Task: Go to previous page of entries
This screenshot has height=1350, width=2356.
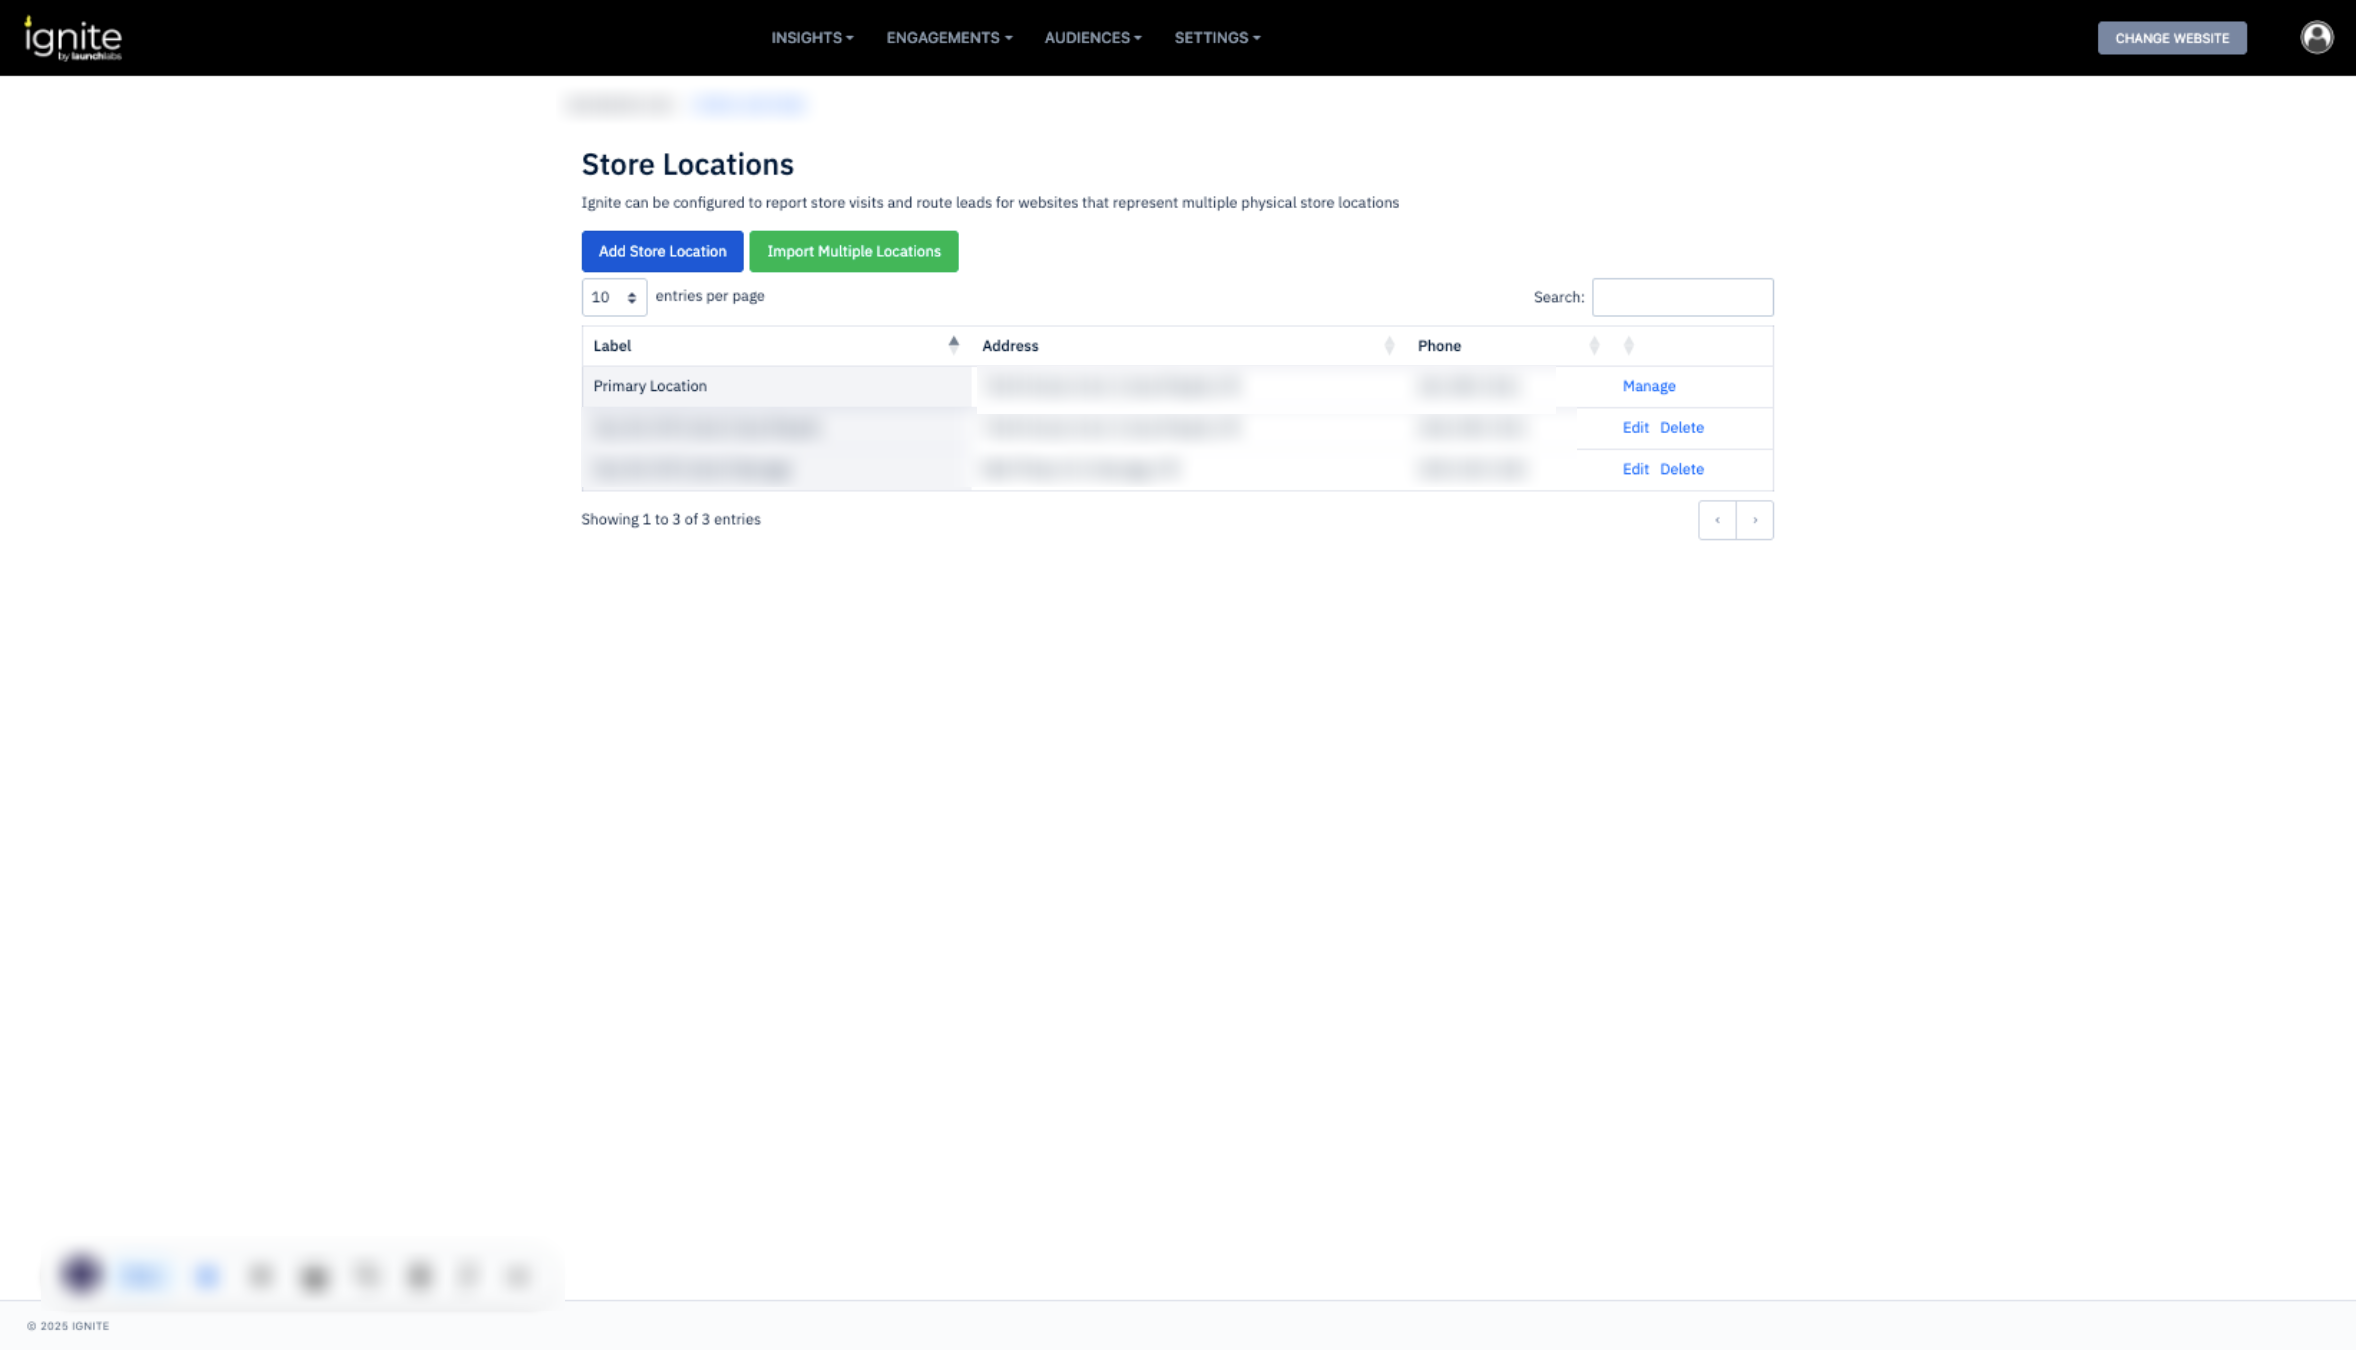Action: pyautogui.click(x=1717, y=520)
